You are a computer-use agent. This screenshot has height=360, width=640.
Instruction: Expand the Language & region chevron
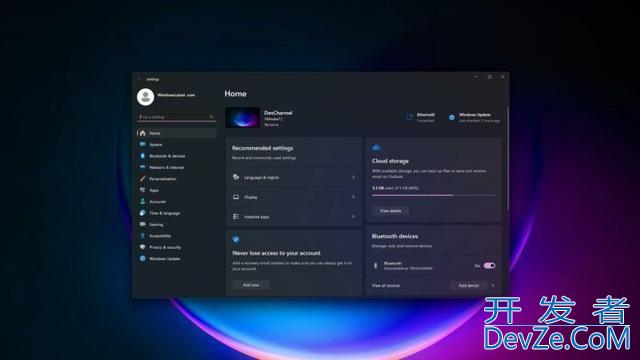[353, 177]
